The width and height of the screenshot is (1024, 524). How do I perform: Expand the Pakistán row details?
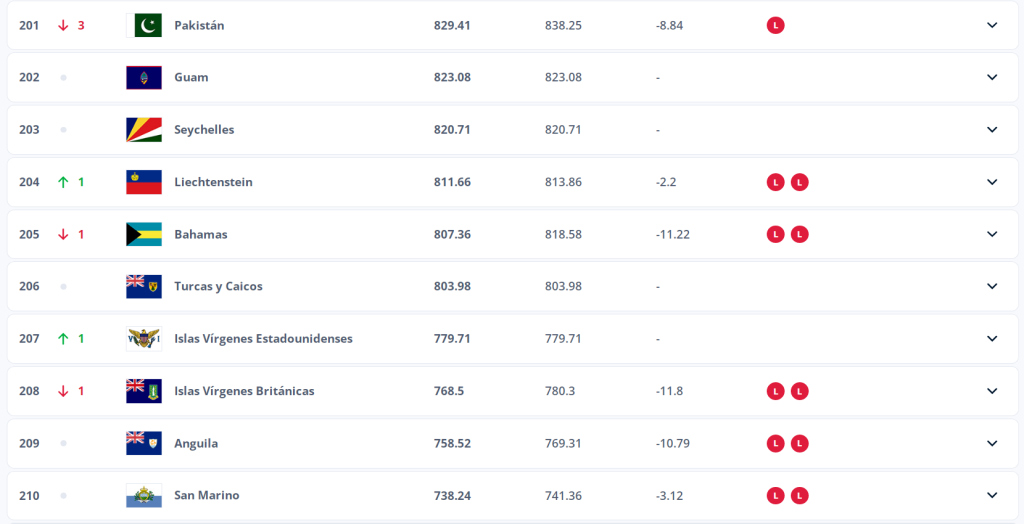[992, 25]
